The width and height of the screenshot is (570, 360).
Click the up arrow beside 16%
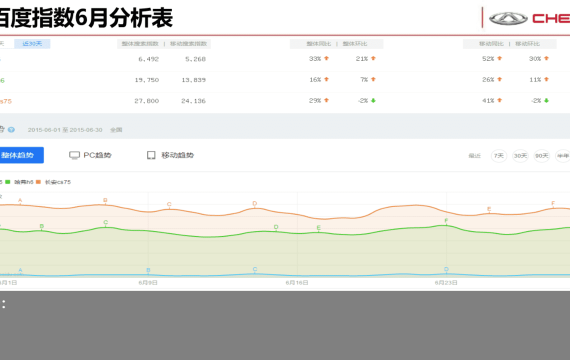(x=326, y=79)
